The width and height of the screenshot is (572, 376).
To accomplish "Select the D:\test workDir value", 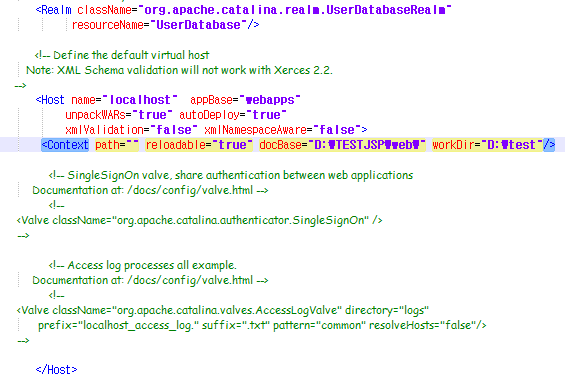I will pyautogui.click(x=512, y=145).
